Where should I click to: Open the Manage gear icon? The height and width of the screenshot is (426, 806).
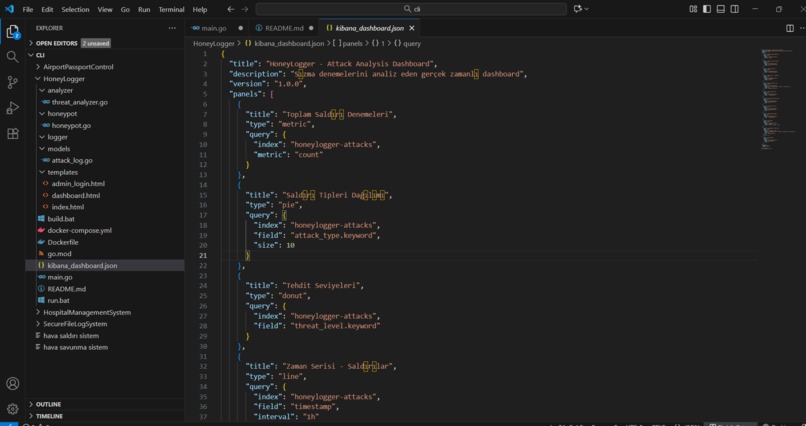coord(12,409)
